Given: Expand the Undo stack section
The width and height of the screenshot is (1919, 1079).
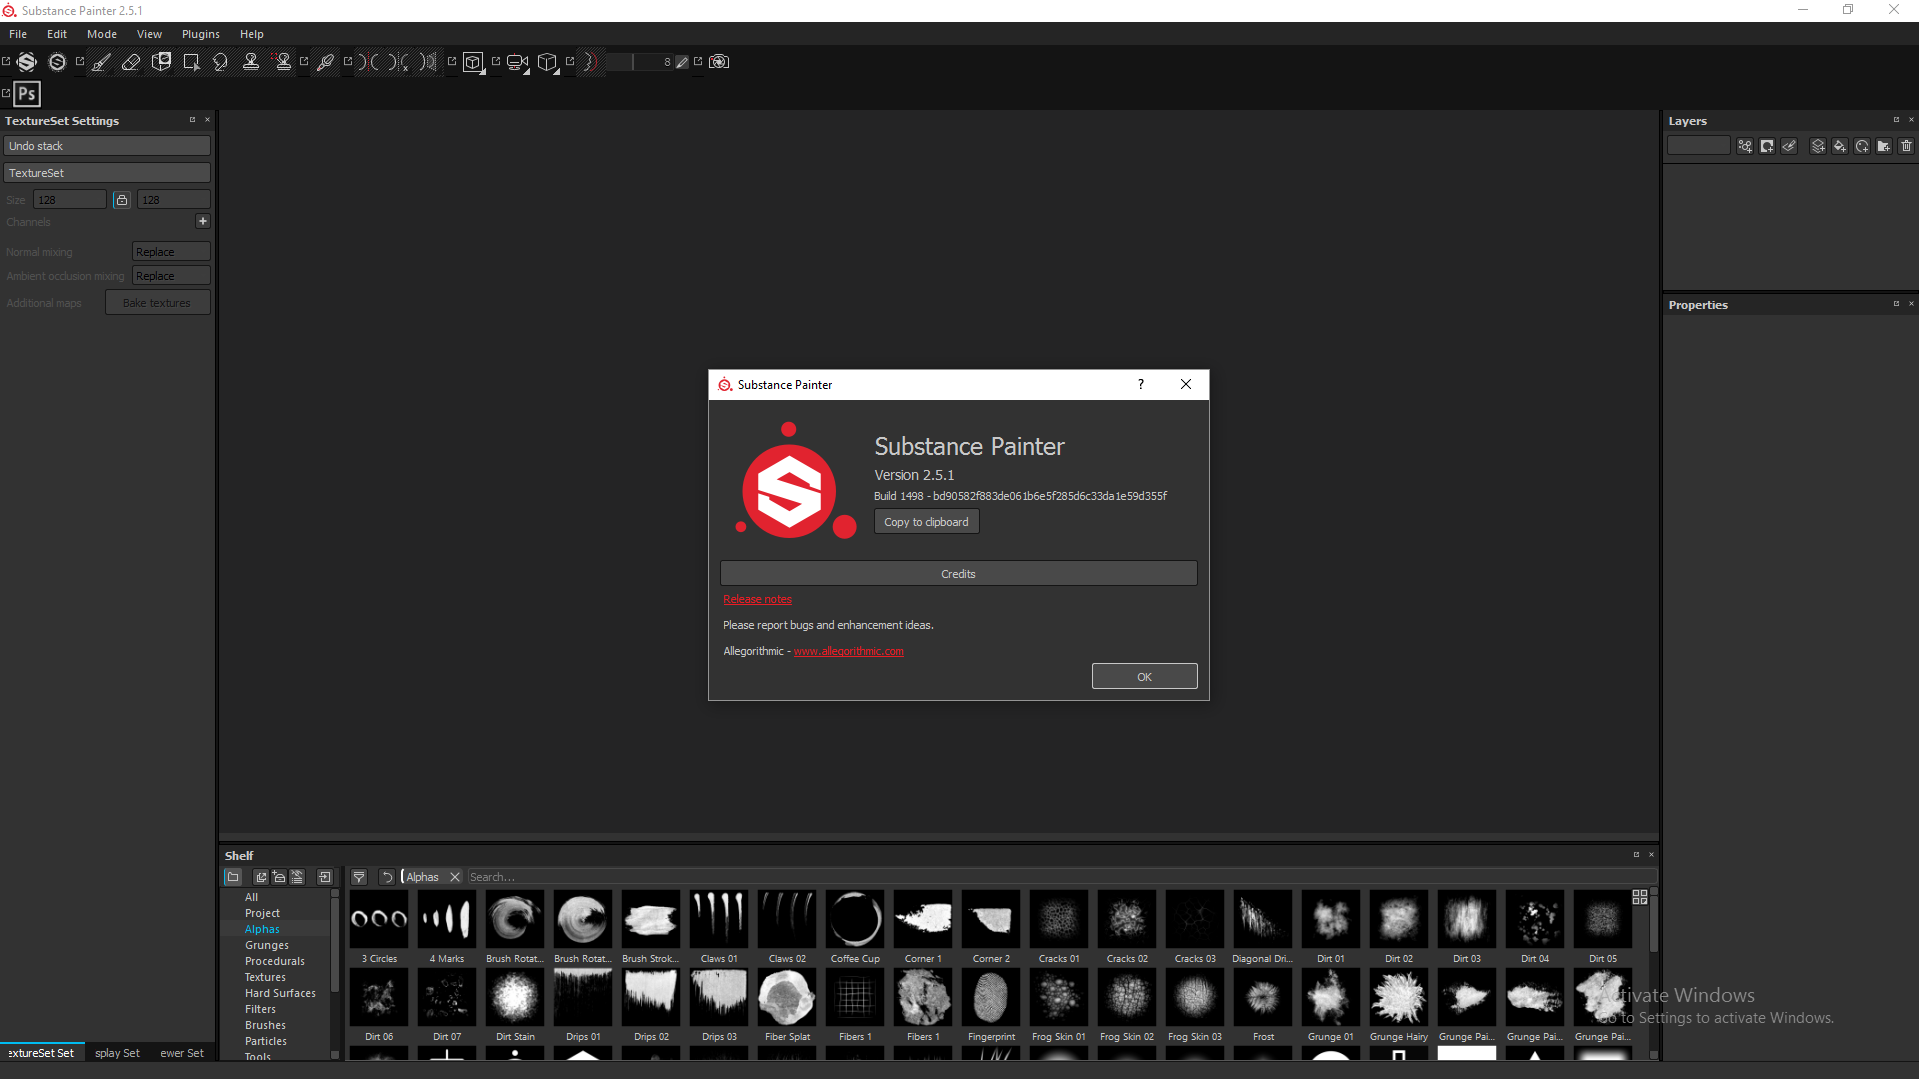Looking at the screenshot, I should point(107,146).
